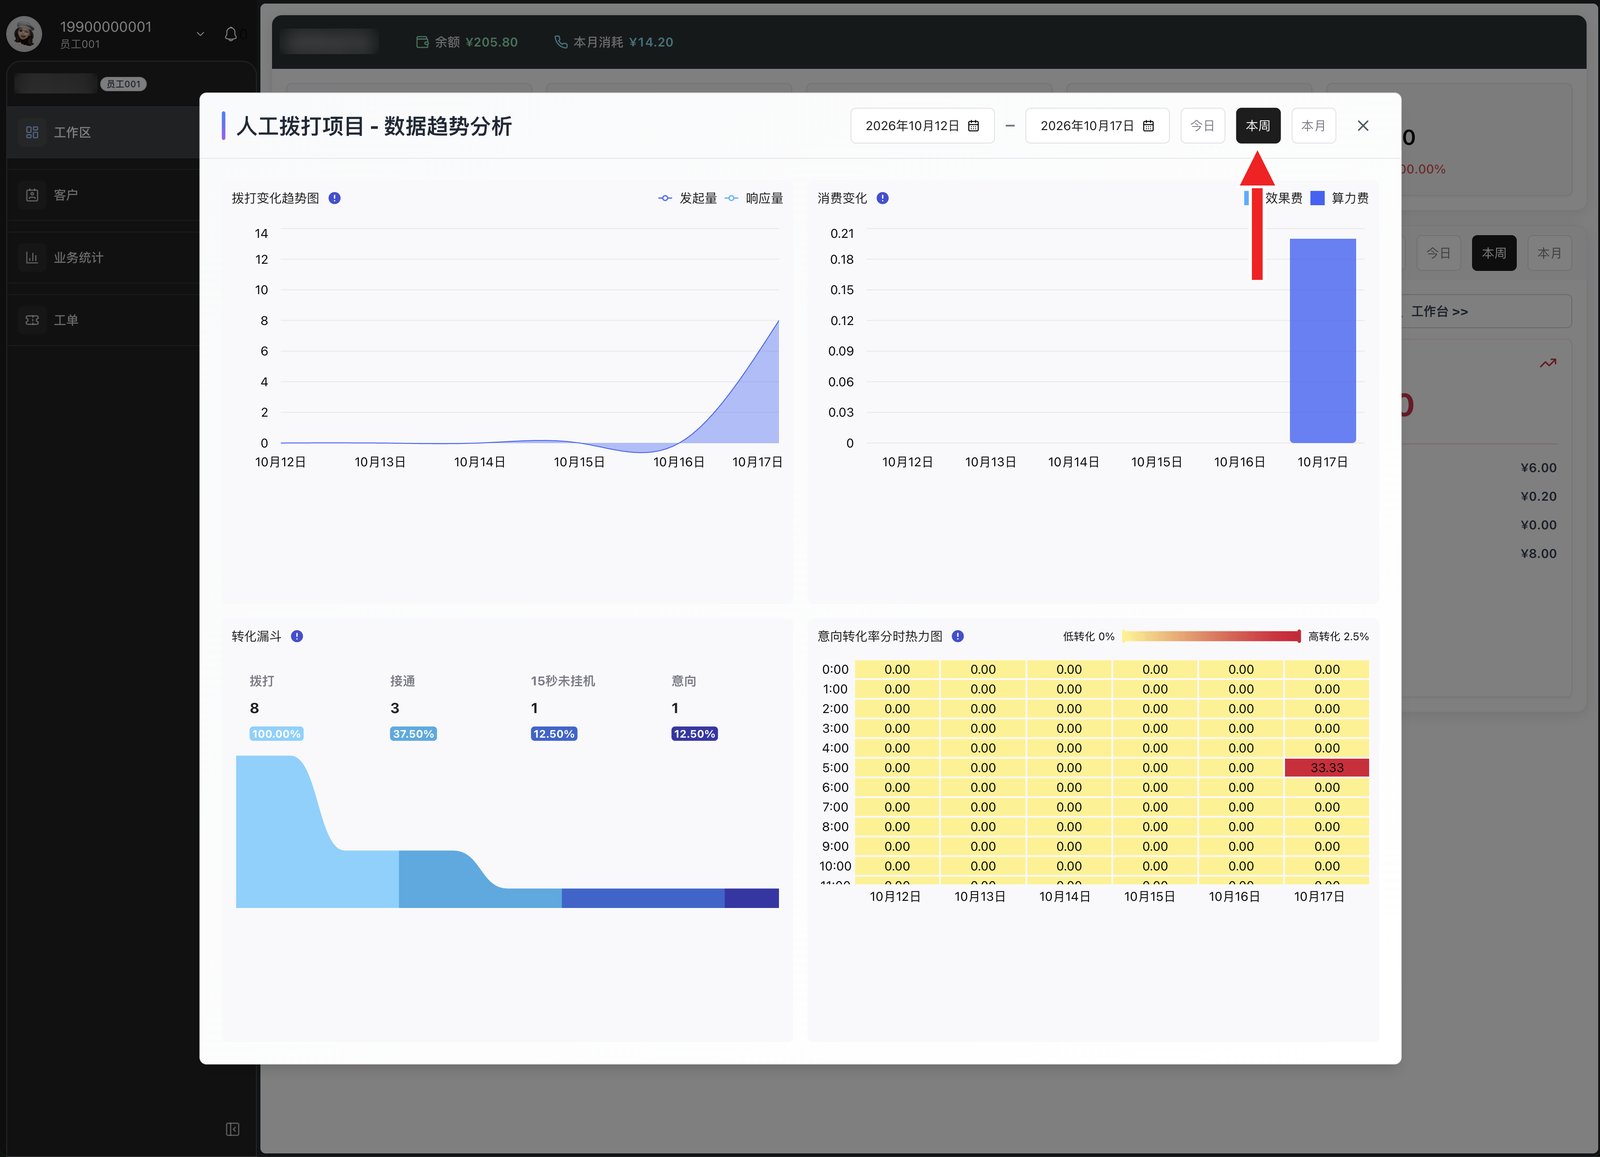Select 本周 range in the dialog
The width and height of the screenshot is (1600, 1157).
(1258, 126)
